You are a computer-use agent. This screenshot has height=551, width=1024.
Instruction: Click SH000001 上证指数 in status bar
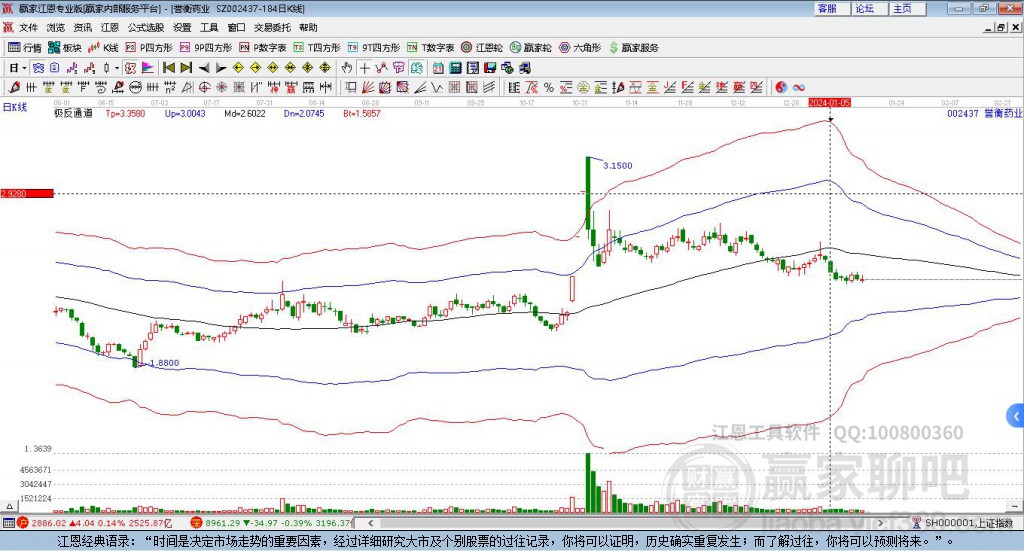[969, 523]
